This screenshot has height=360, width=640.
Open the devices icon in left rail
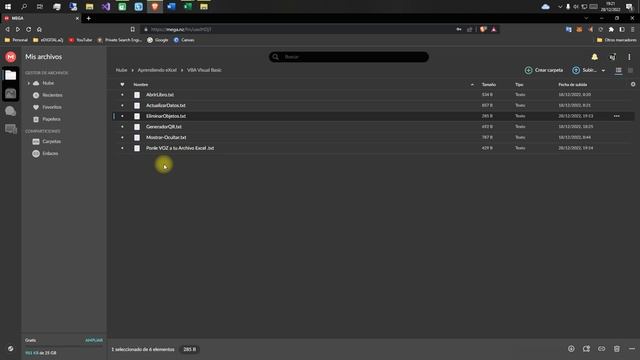[x=11, y=129]
